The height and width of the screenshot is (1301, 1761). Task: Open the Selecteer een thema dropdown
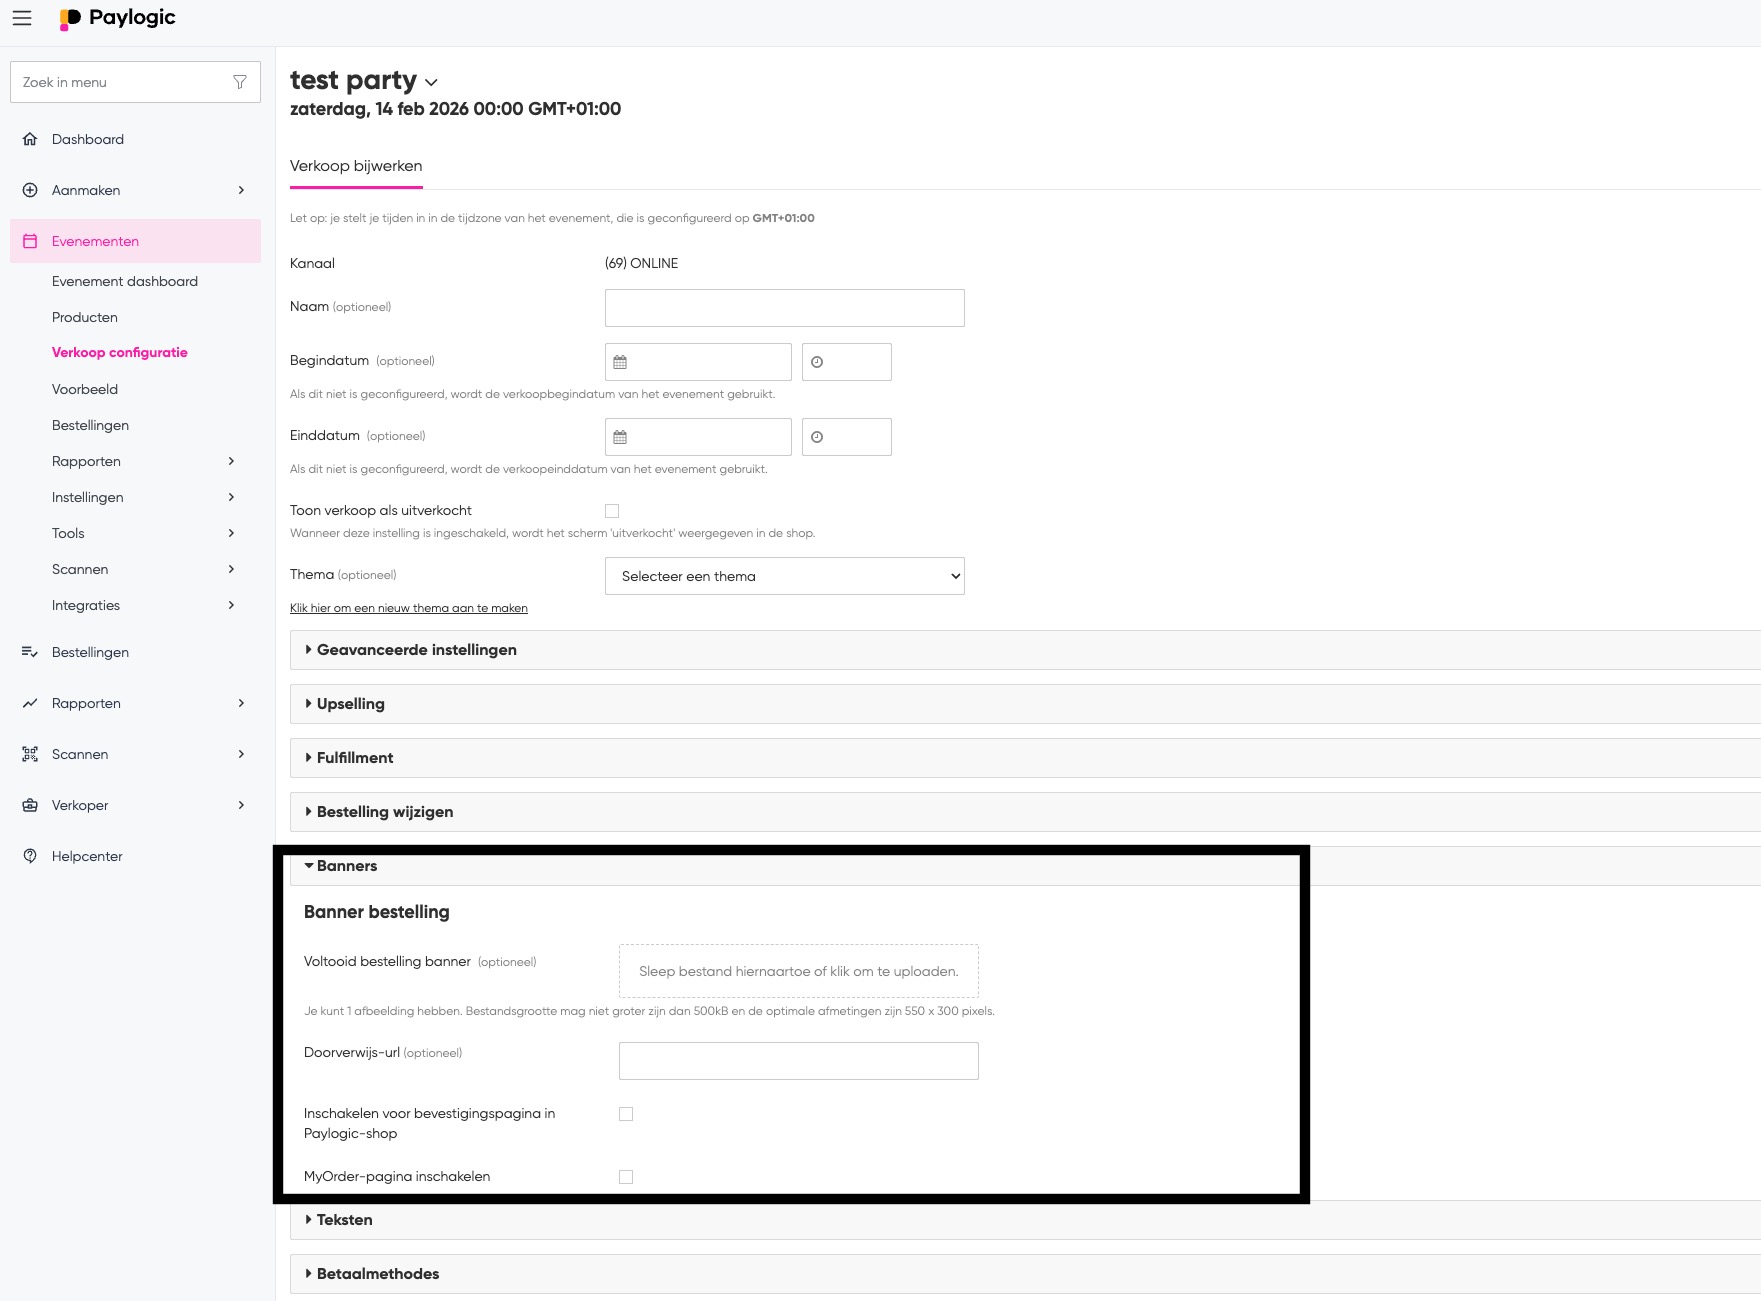784,576
